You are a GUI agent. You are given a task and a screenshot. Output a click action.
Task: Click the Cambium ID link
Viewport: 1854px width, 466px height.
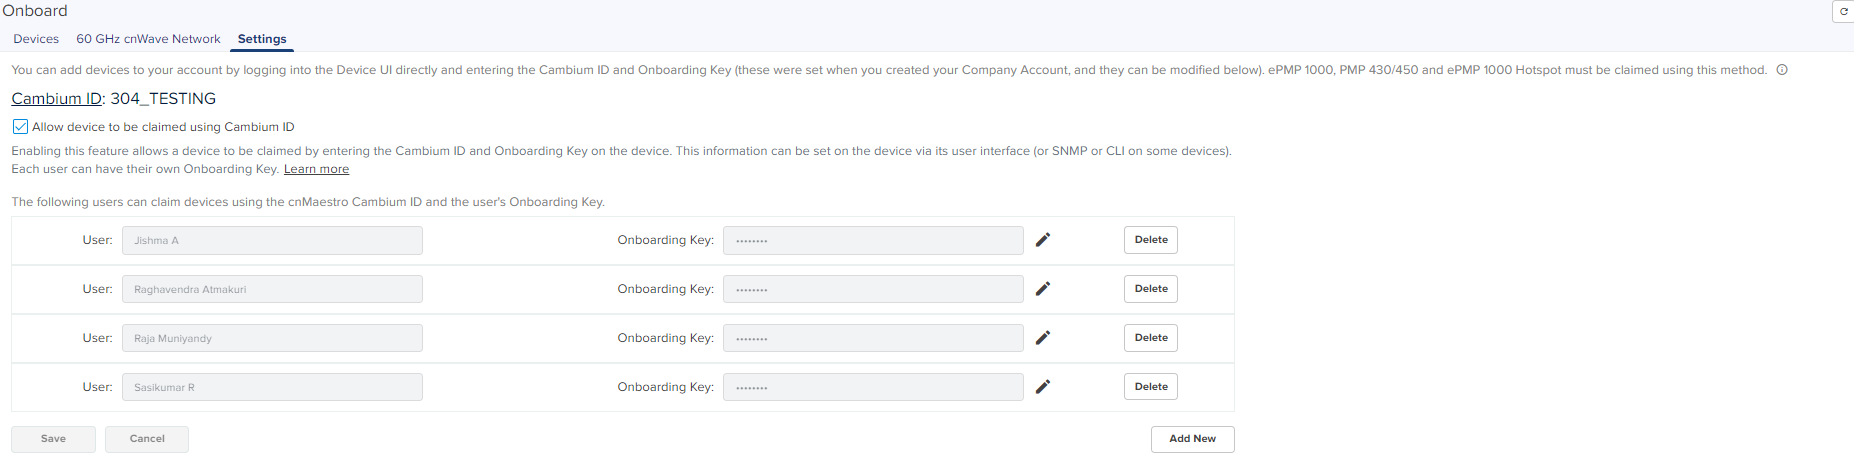coord(56,99)
